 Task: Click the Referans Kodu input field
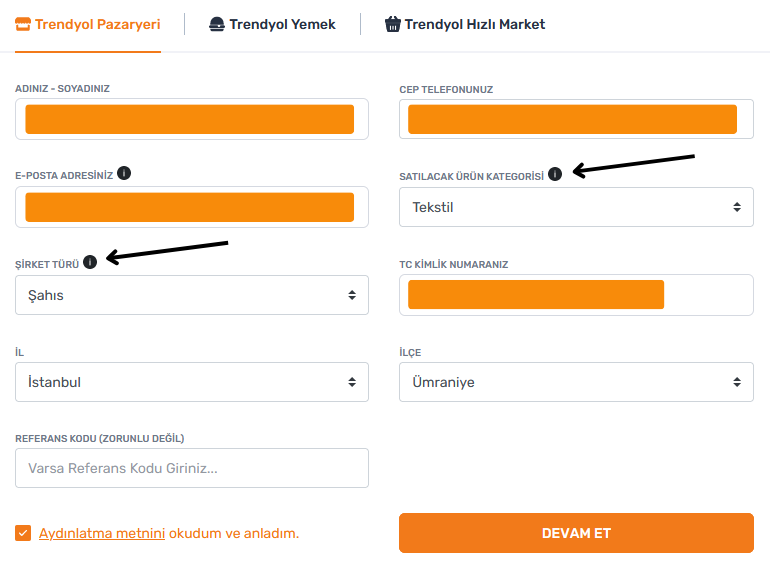point(192,468)
